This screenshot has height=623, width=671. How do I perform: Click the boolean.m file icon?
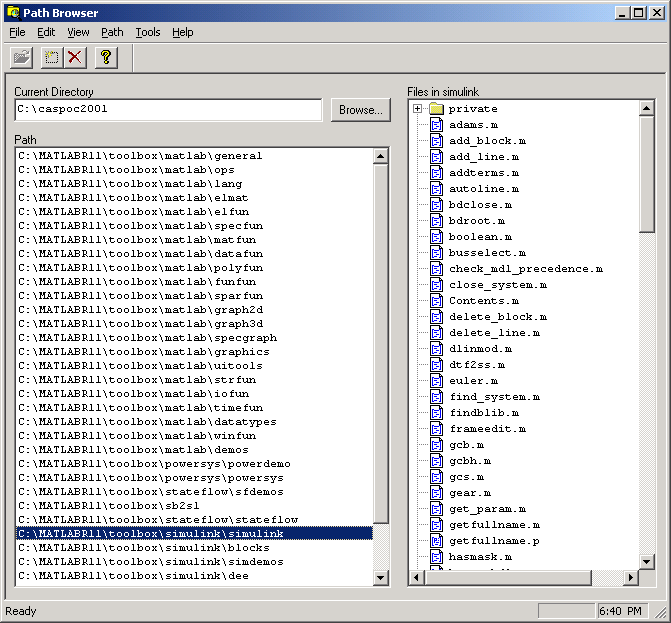coord(436,237)
